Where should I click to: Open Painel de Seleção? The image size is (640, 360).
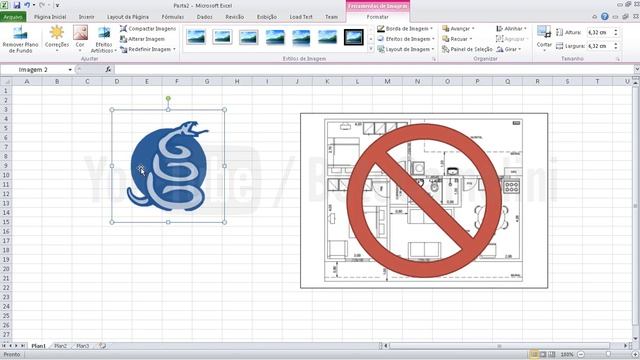[467, 49]
